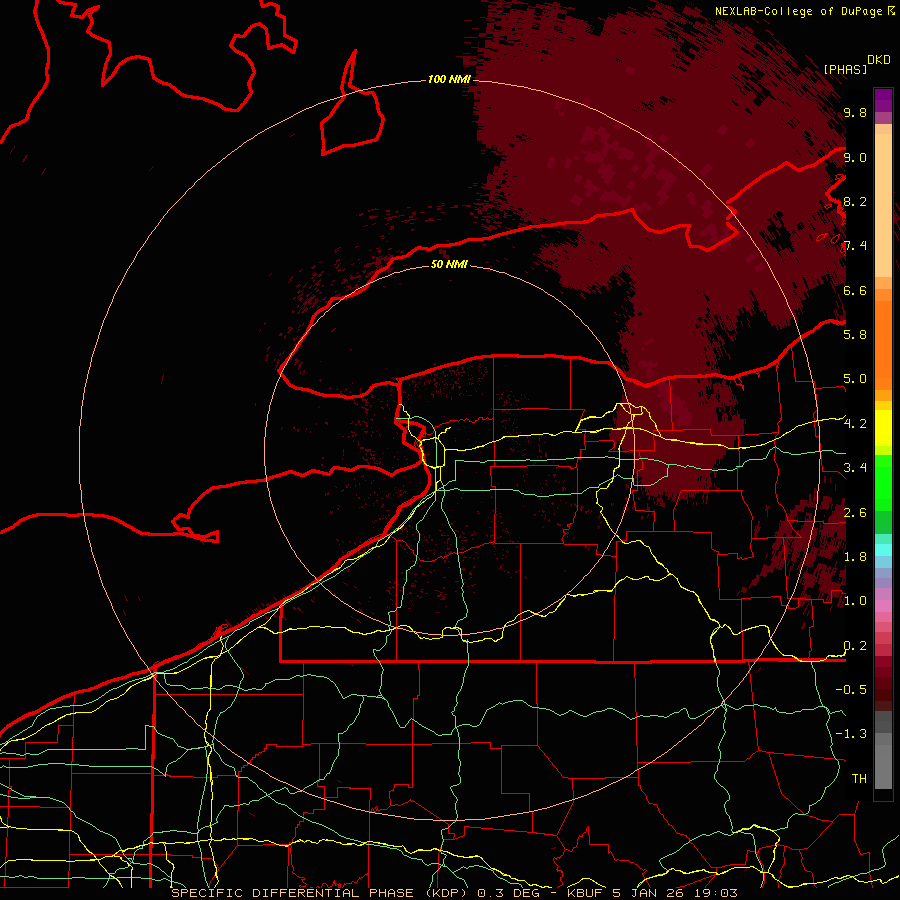Select the 1.8 scale value
Viewport: 900px width, 900px height.
click(x=855, y=556)
